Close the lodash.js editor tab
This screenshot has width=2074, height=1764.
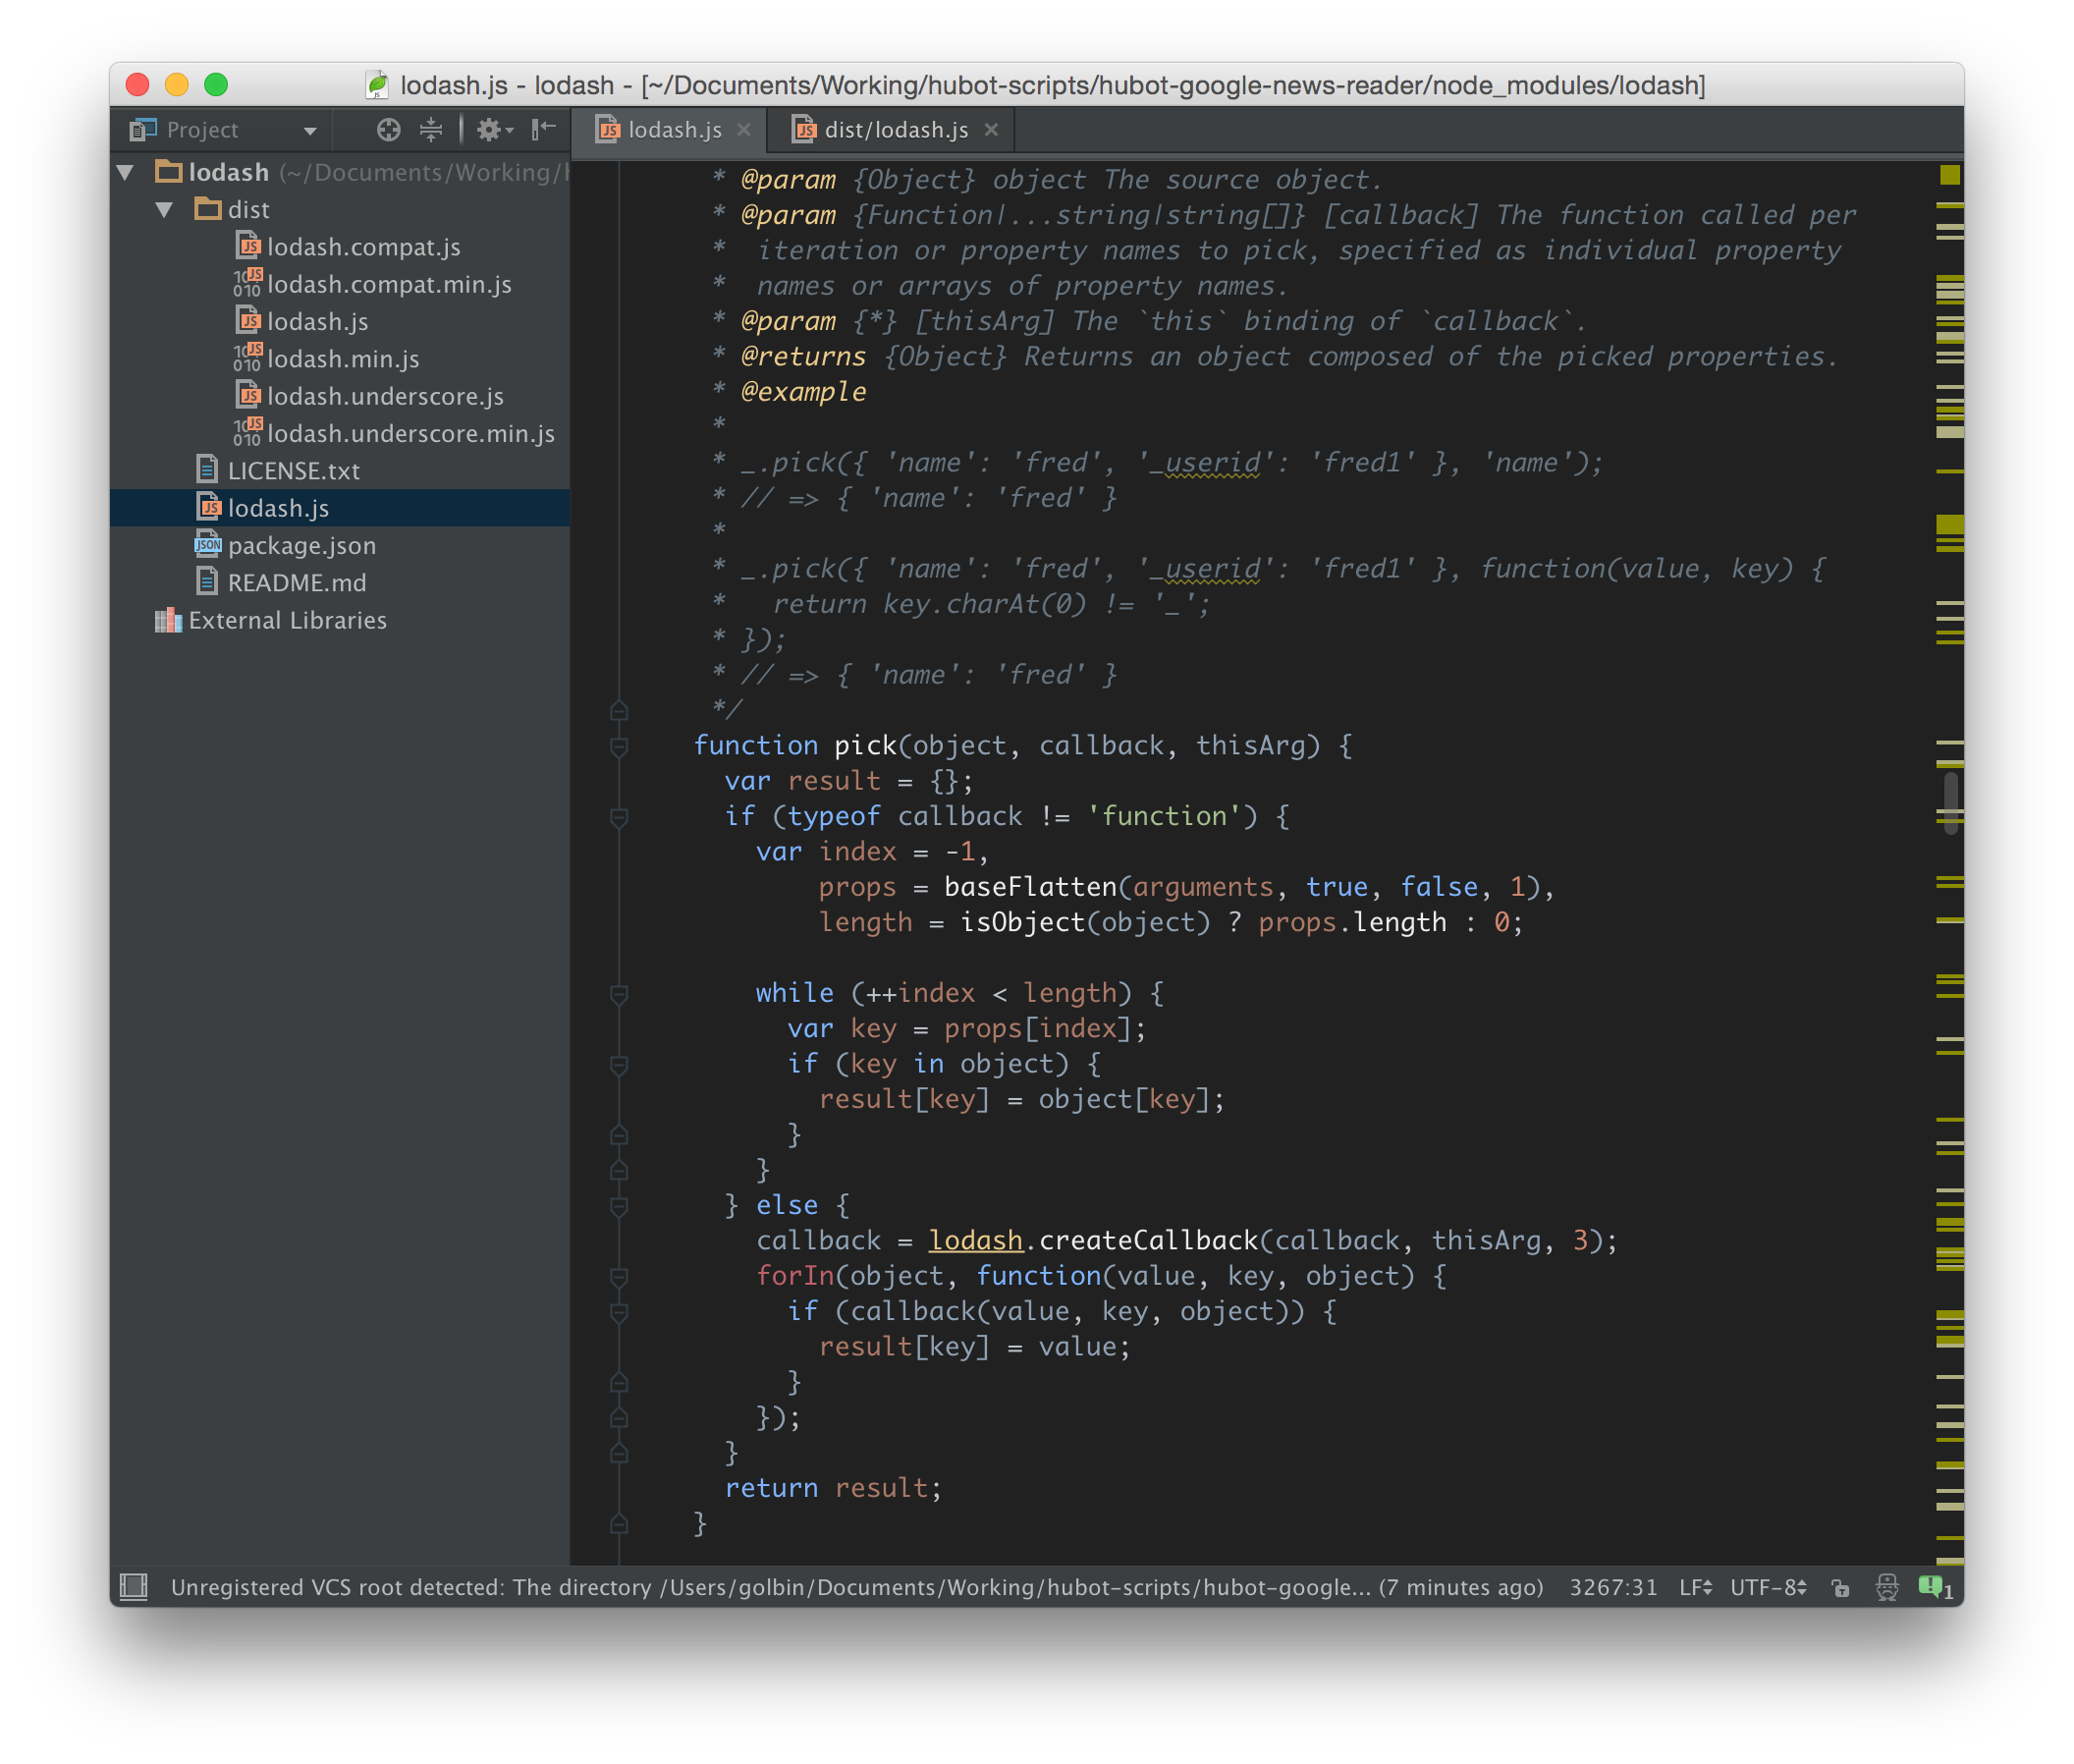coord(743,130)
